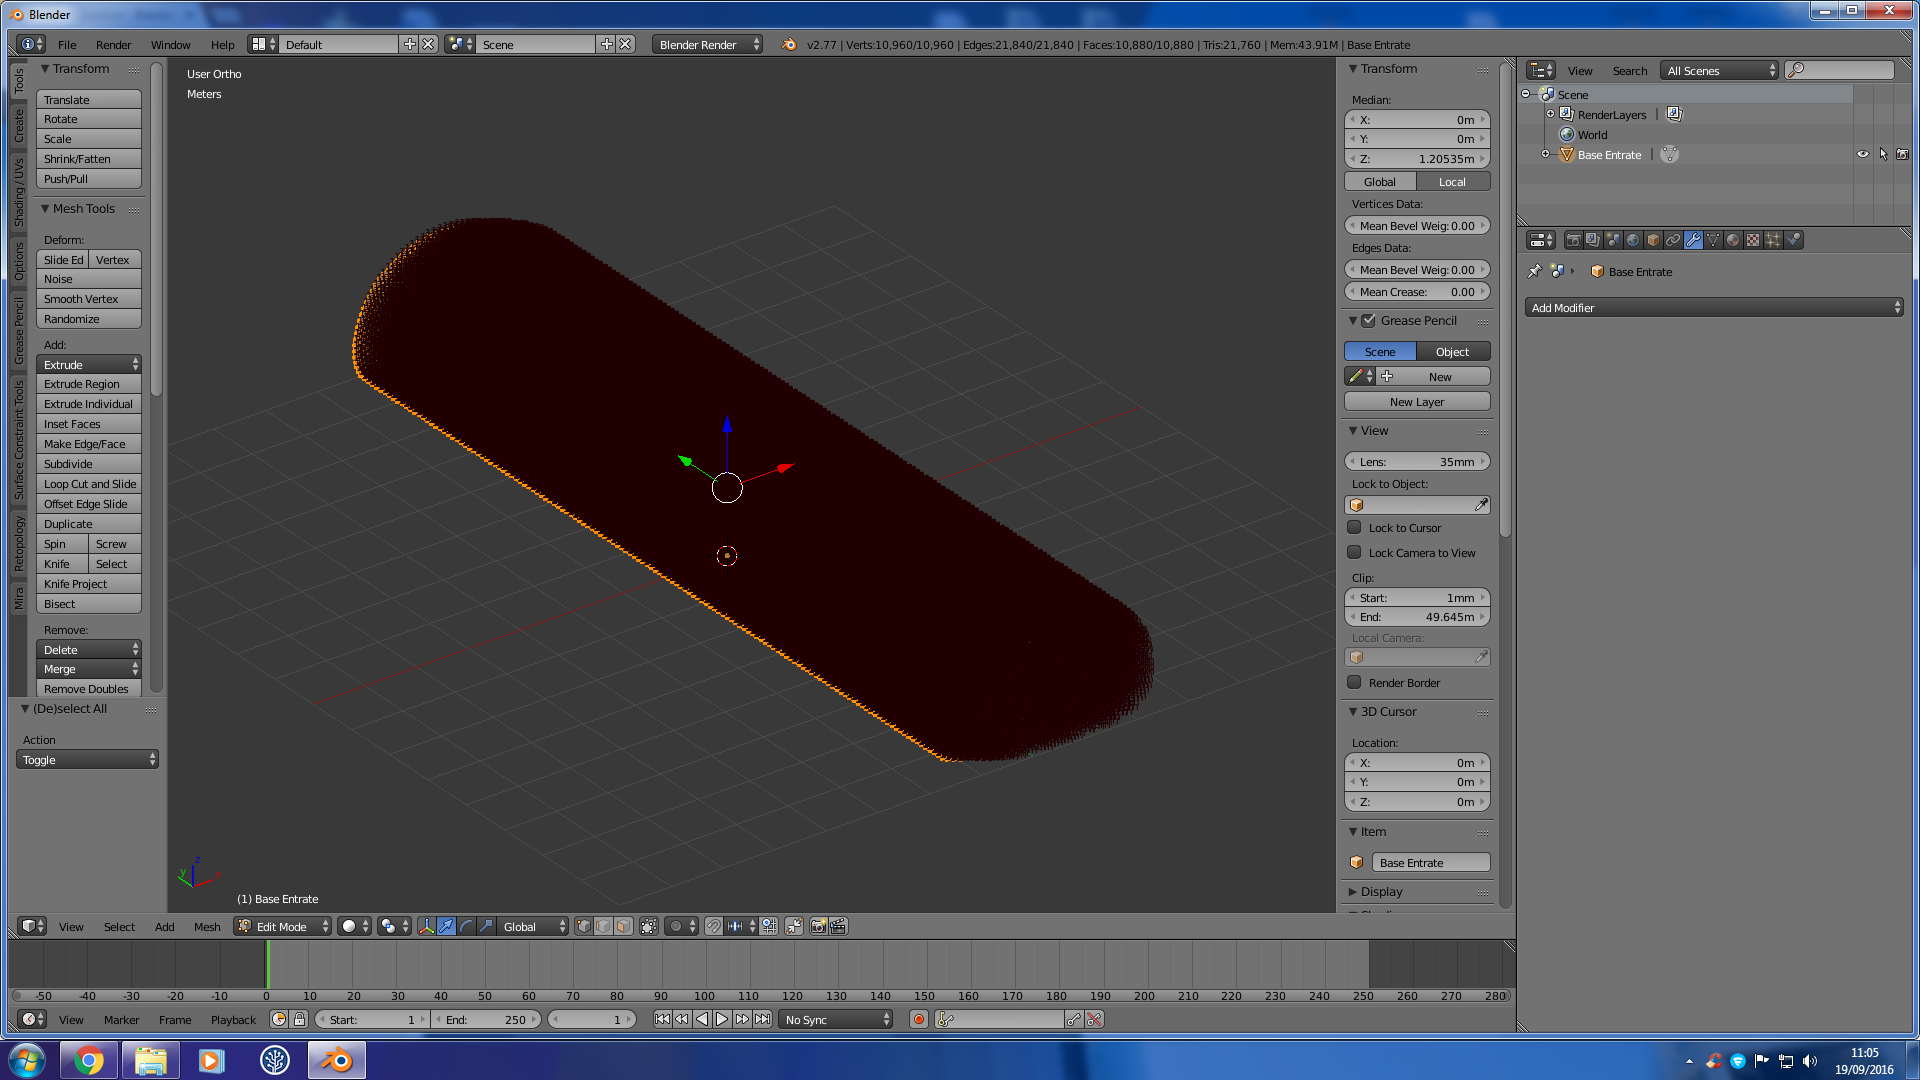Open the Global transform orientation dropdown
Image resolution: width=1920 pixels, height=1080 pixels.
point(534,926)
